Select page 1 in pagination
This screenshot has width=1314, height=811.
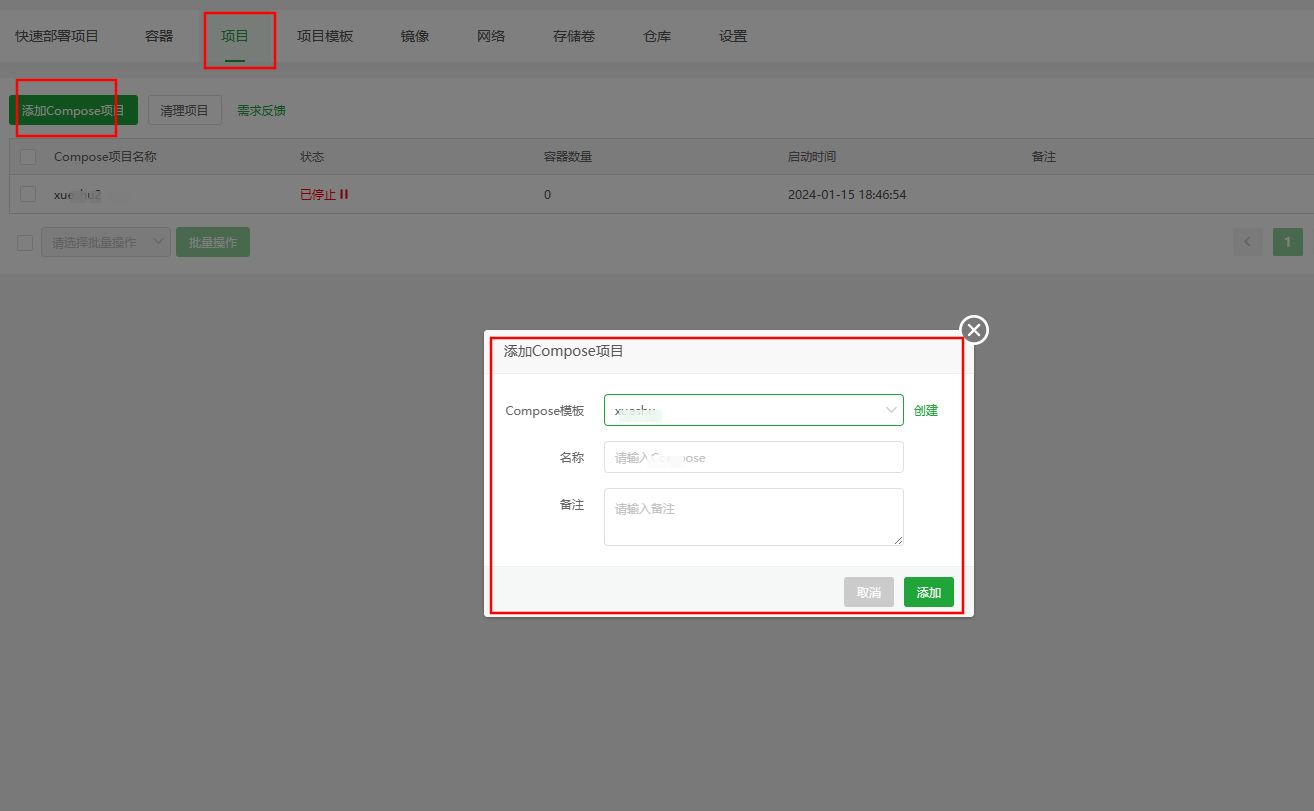[x=1287, y=242]
